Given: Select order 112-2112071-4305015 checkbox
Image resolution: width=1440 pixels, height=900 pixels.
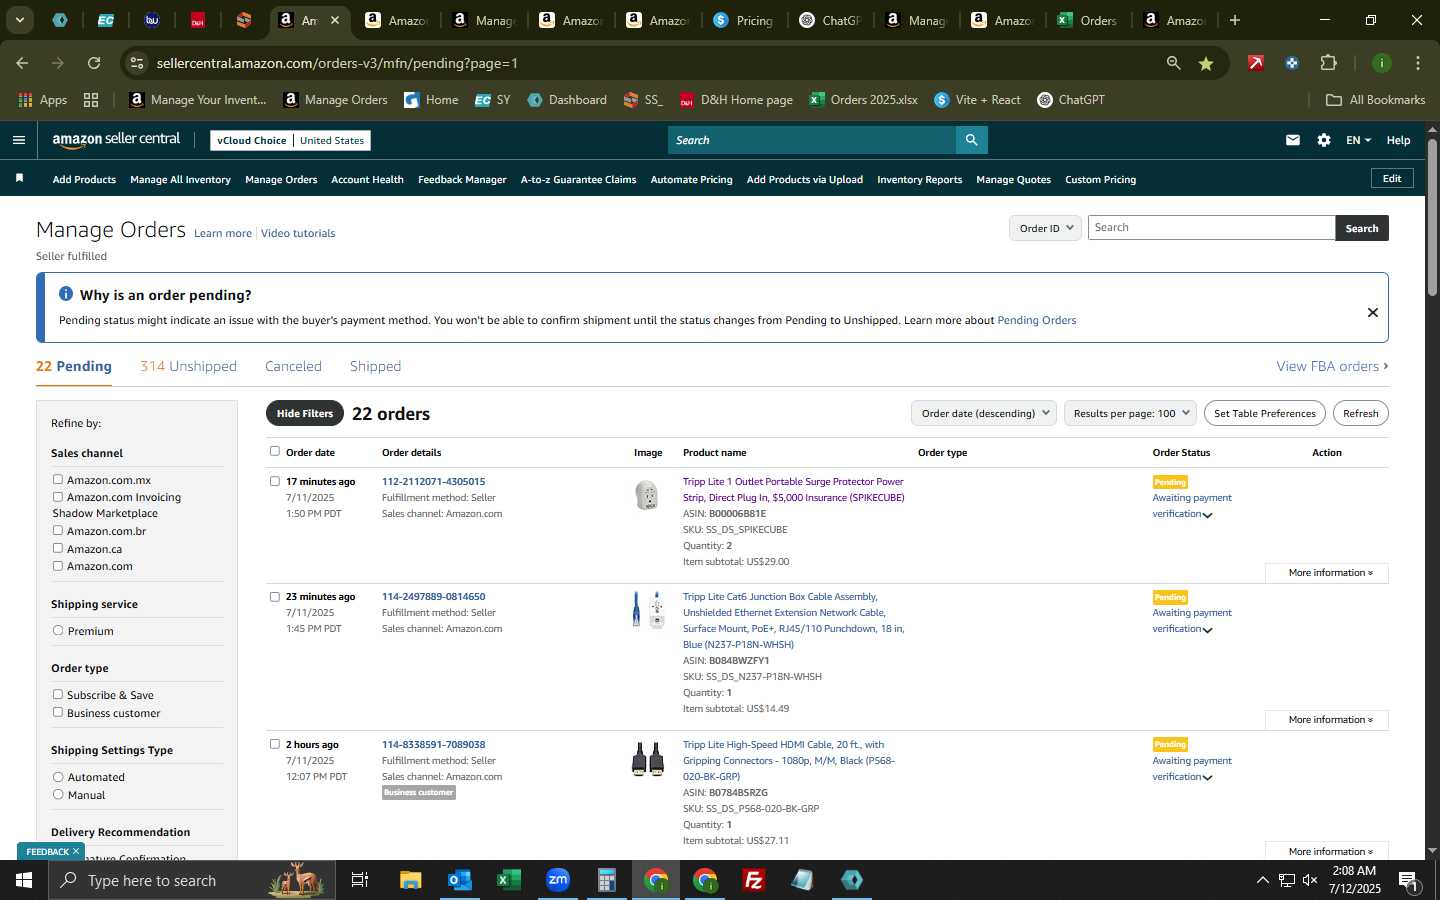Looking at the screenshot, I should coord(275,481).
